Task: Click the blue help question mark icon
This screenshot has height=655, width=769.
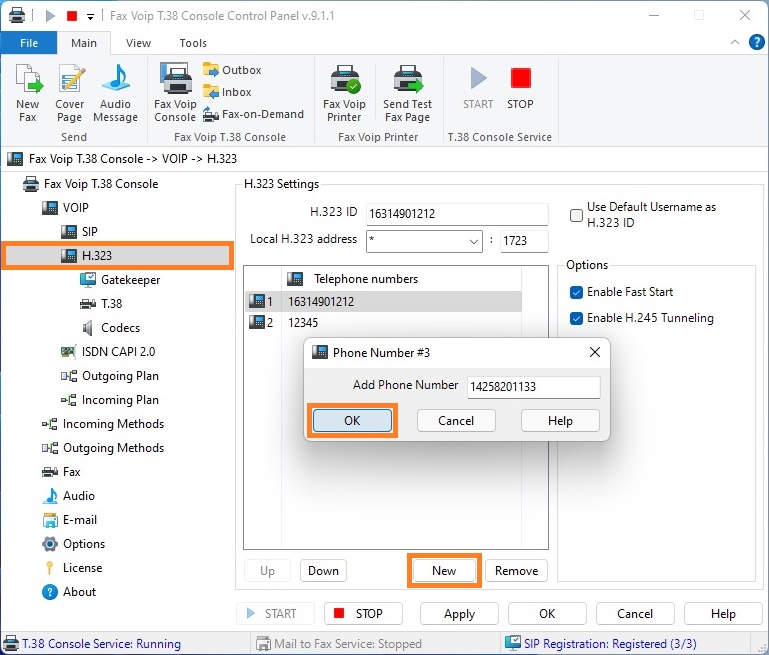Action: tap(756, 42)
